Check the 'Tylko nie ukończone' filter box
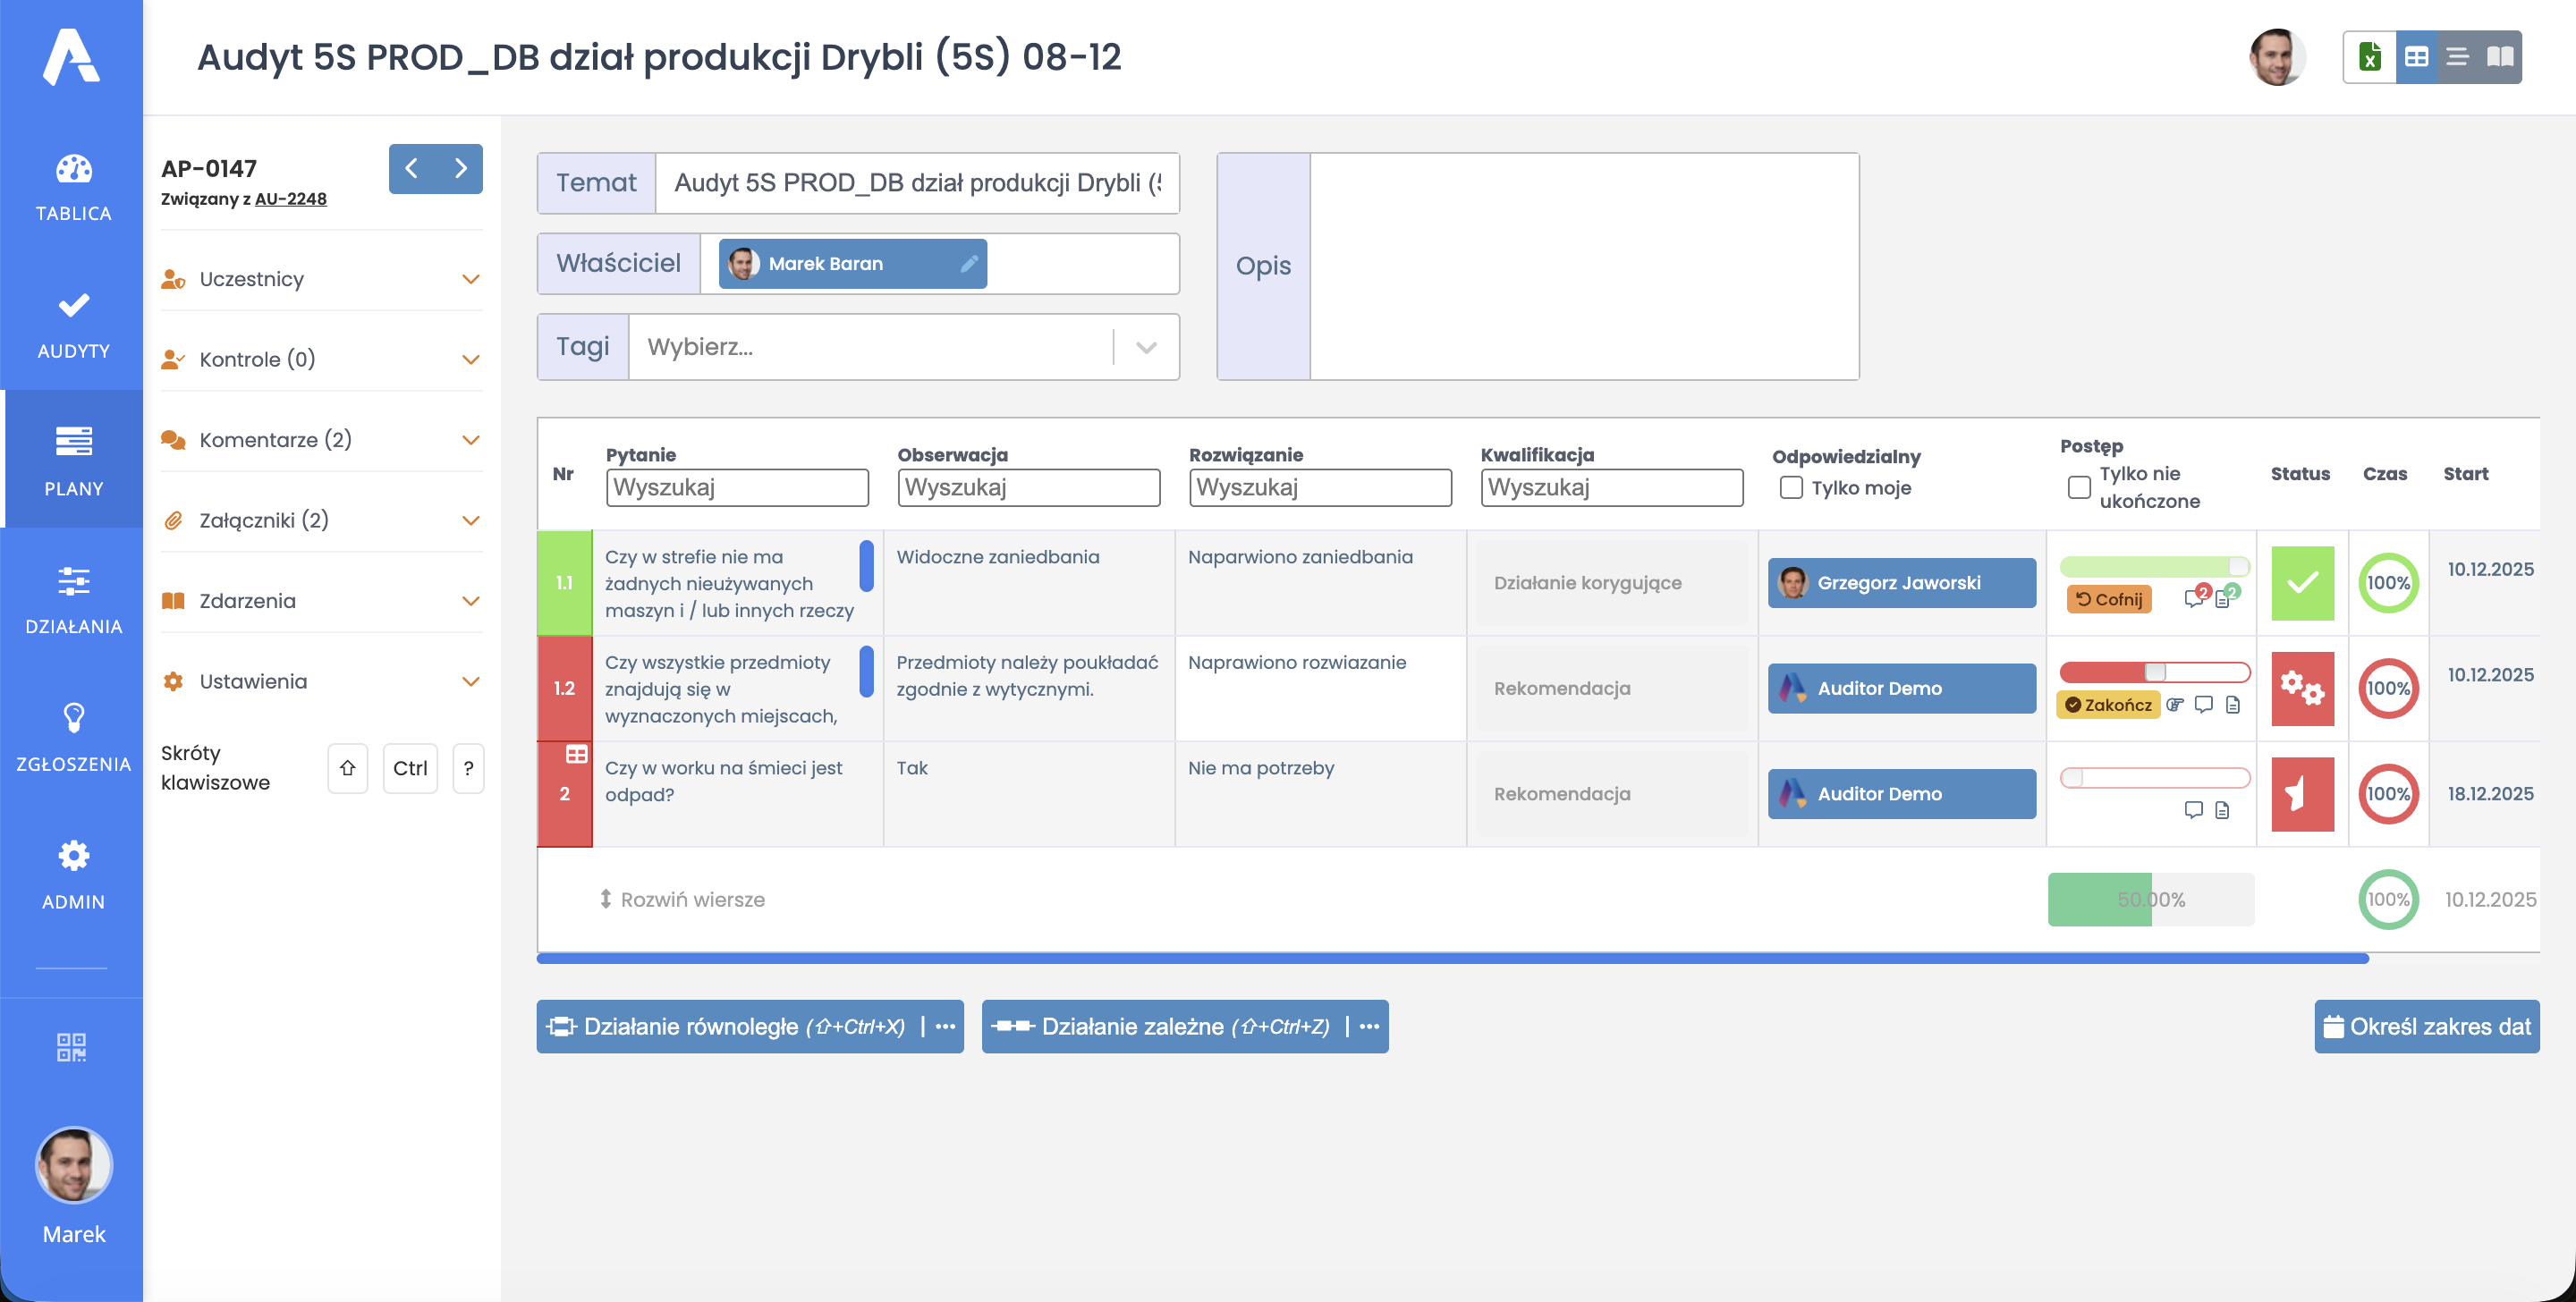 coord(2079,487)
